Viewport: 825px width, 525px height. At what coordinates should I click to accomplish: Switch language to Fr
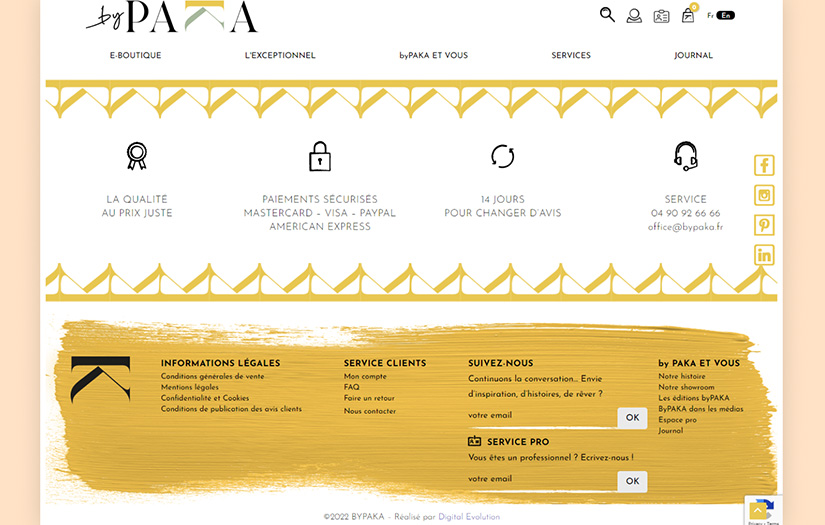point(710,15)
